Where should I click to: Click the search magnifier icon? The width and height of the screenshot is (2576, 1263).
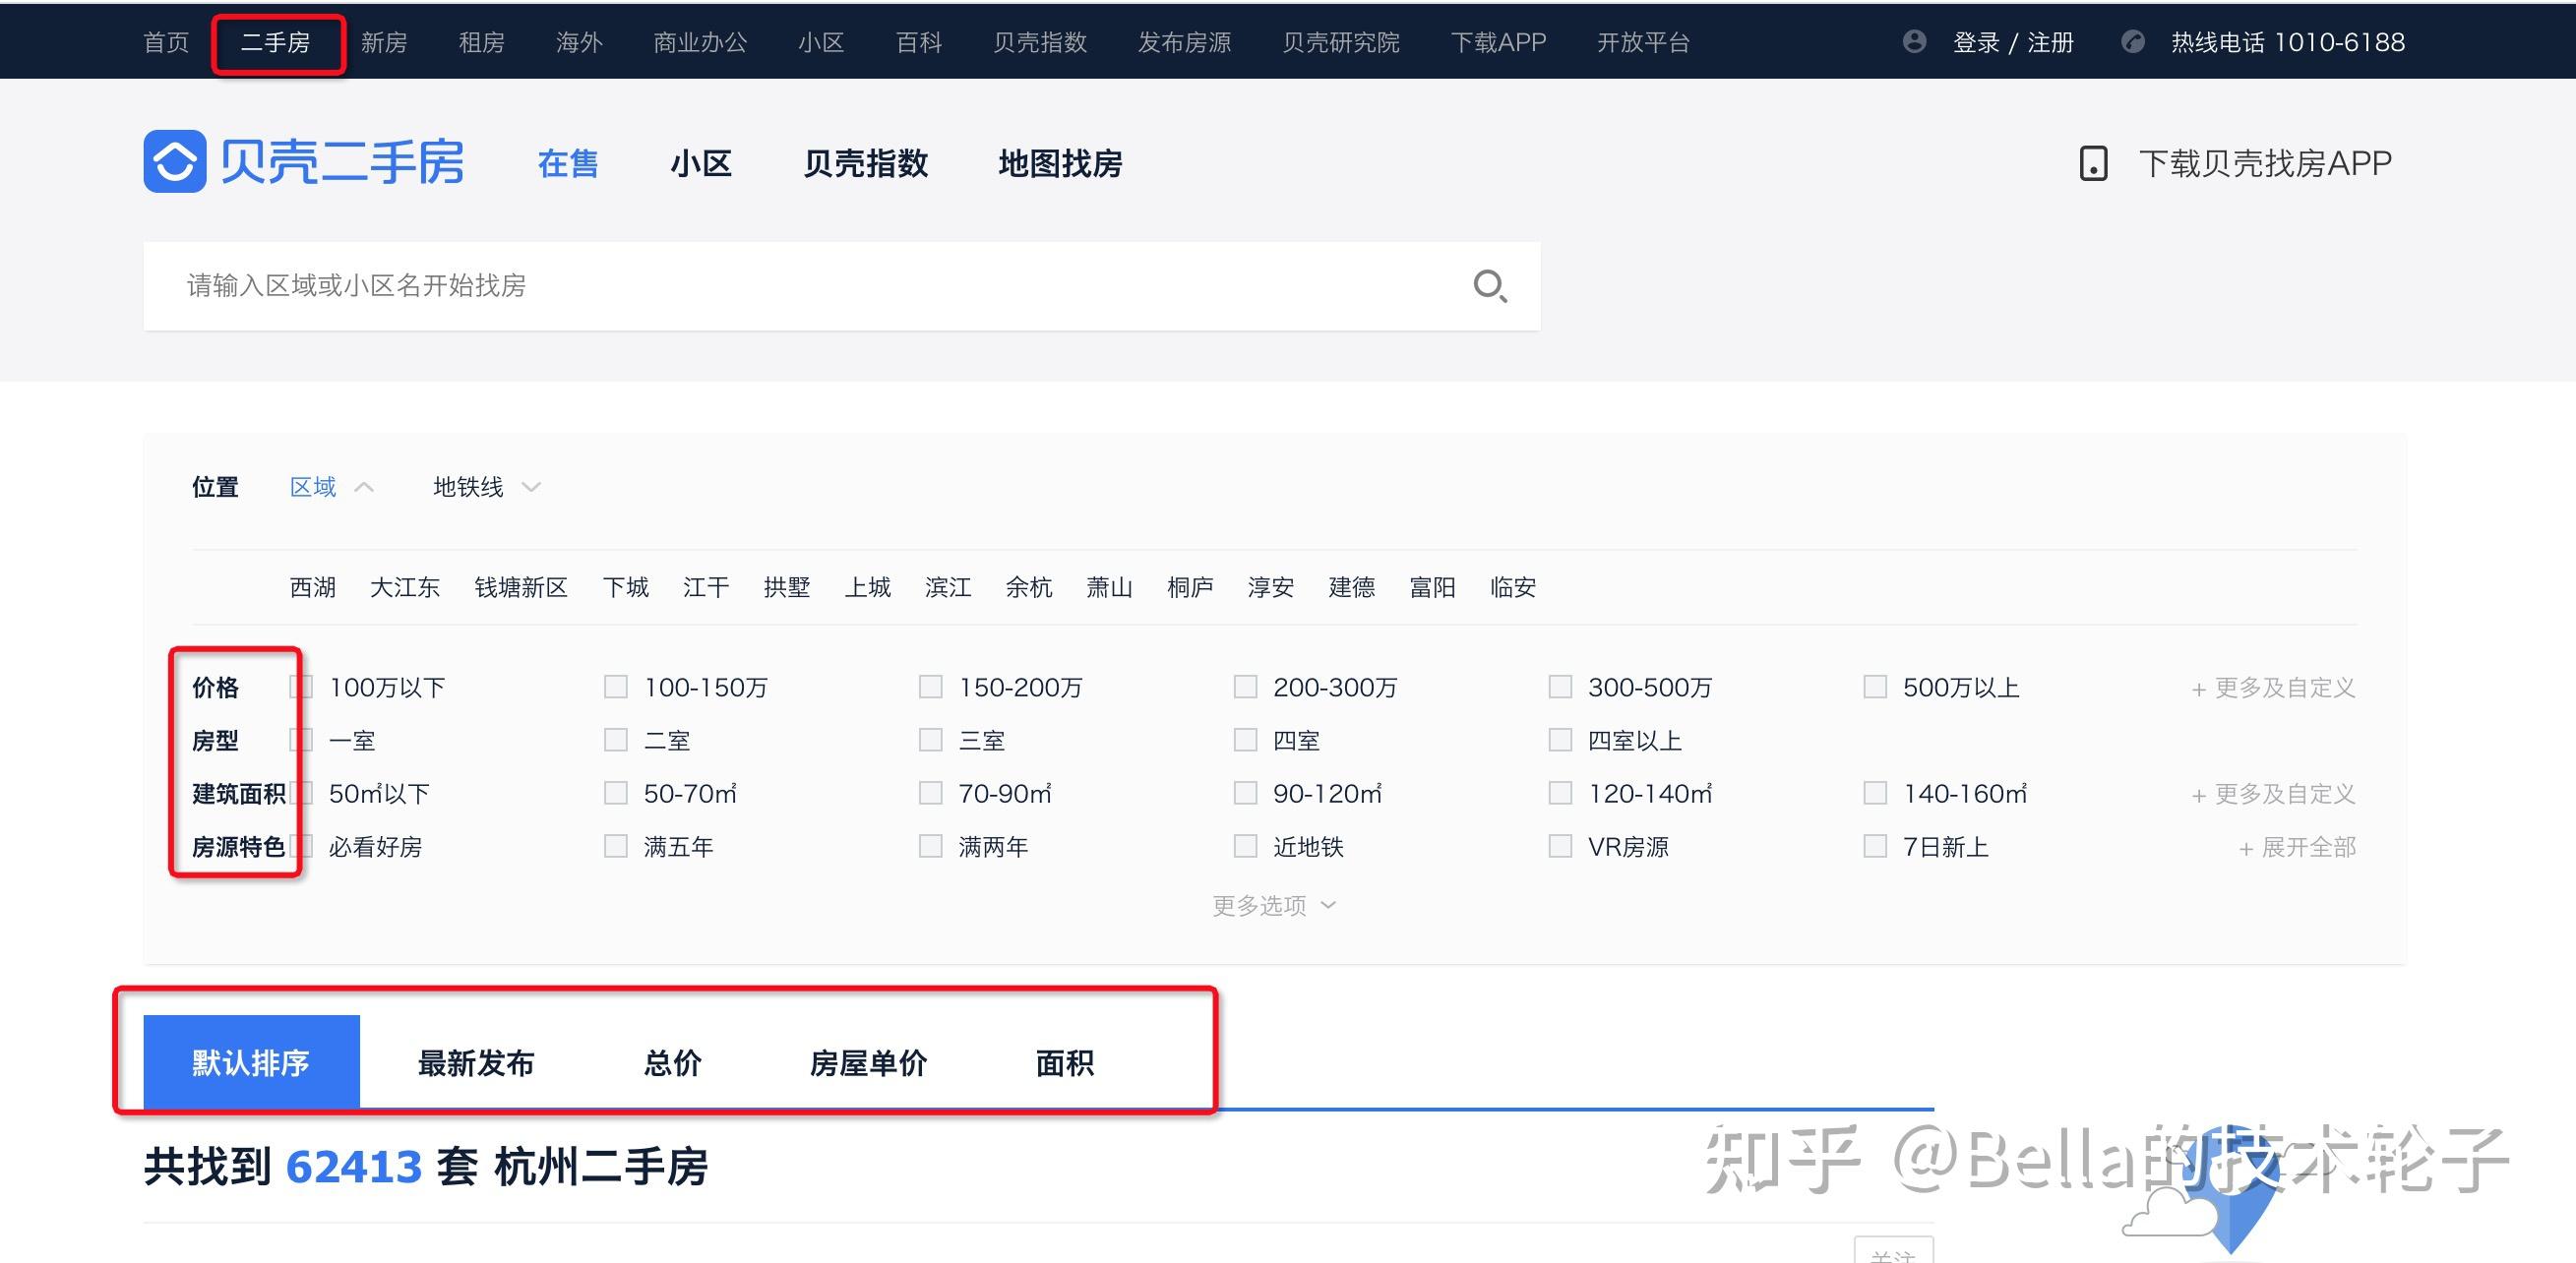point(1490,286)
